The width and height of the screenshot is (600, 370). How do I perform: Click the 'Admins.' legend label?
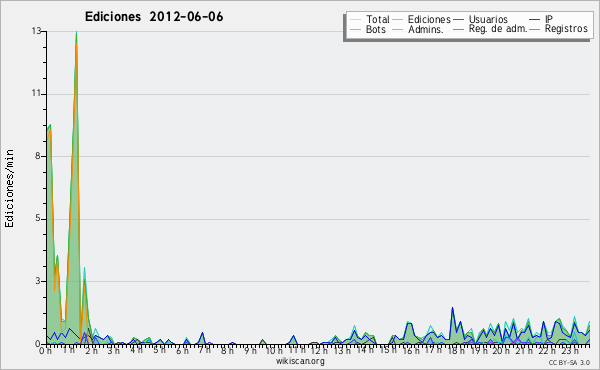point(426,29)
